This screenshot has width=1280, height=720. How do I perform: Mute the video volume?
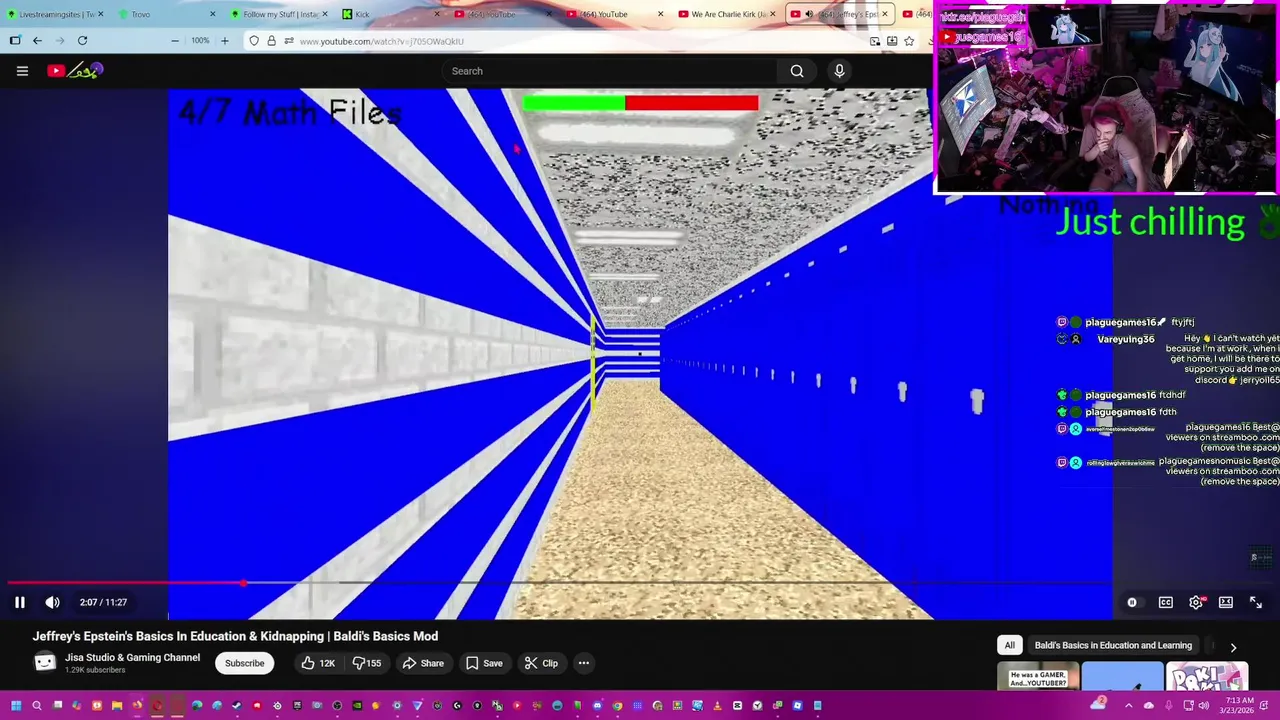(x=52, y=602)
